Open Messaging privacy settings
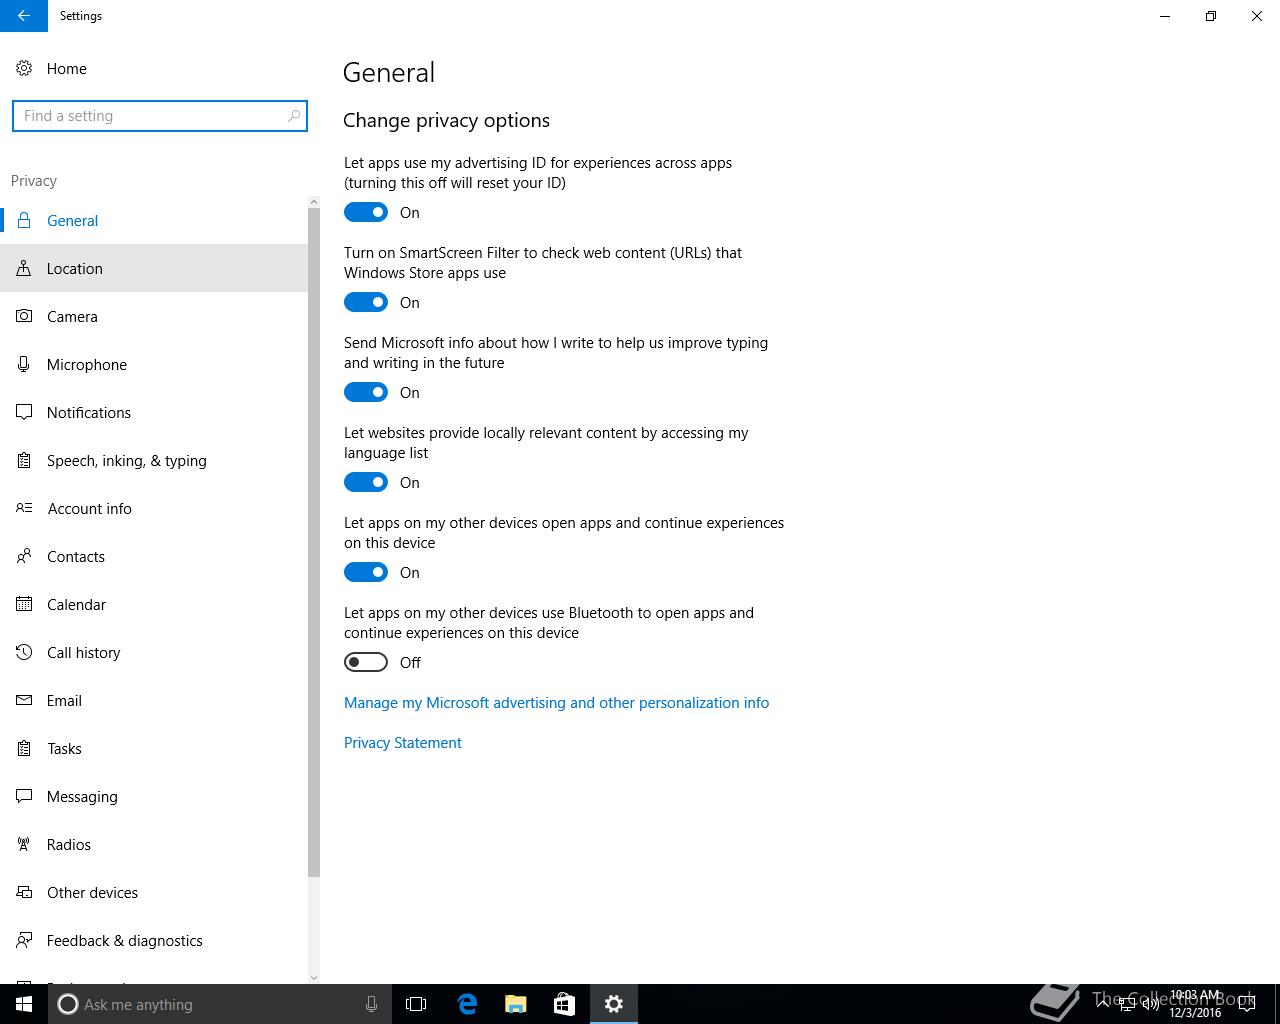 coord(154,796)
